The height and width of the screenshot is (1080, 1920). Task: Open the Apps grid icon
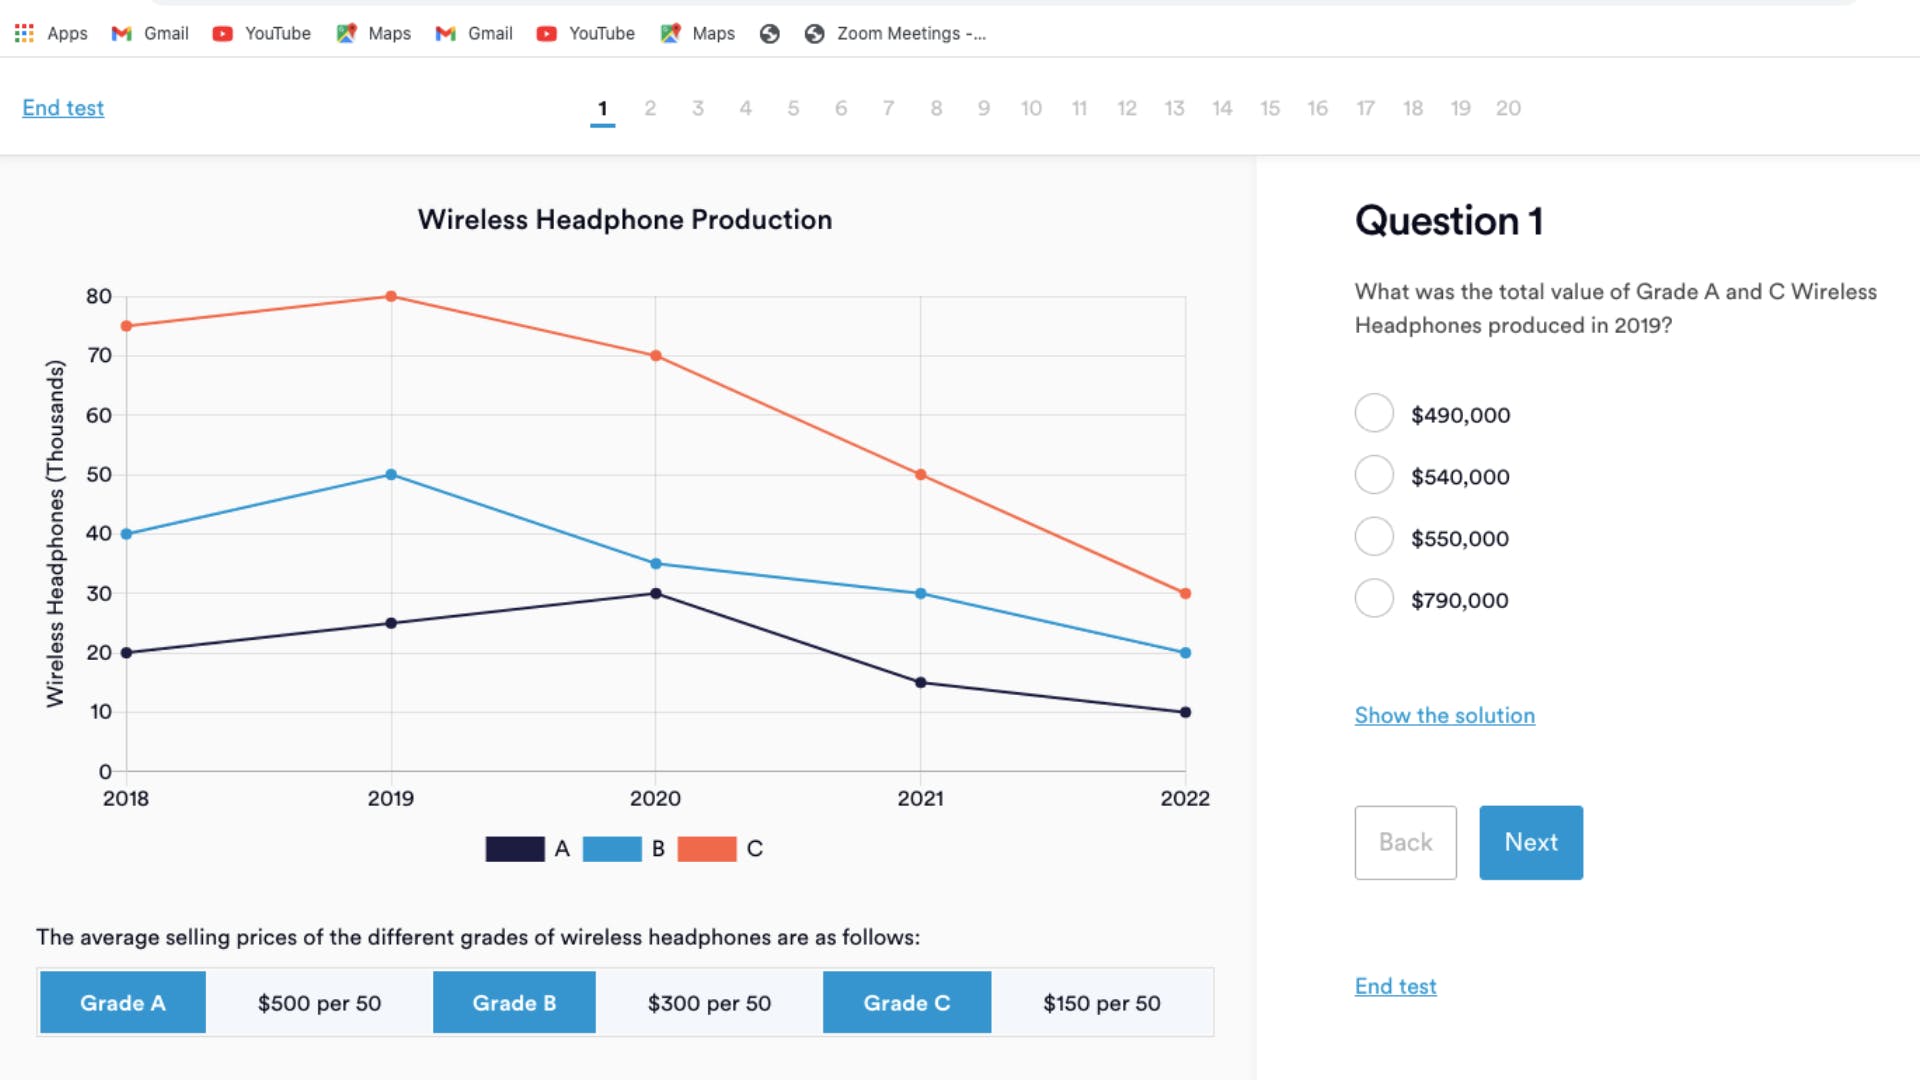pos(24,33)
